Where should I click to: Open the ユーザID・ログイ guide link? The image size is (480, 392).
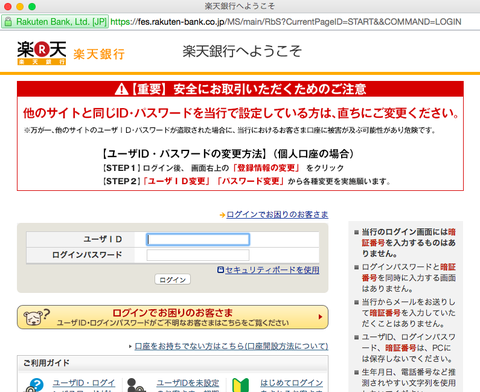coord(84,383)
